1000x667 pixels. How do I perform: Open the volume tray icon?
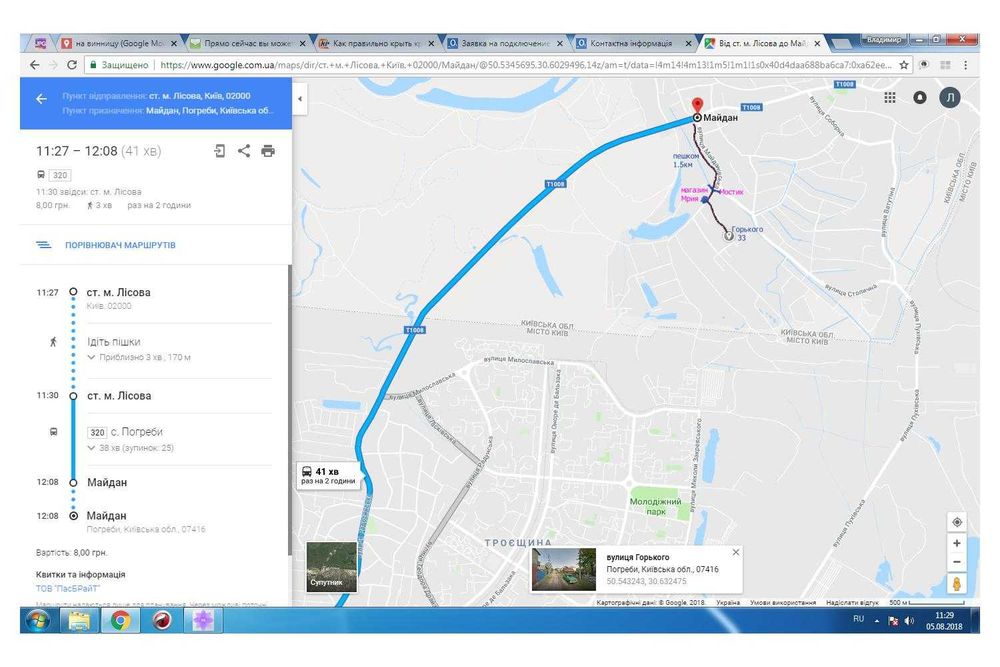pos(909,620)
